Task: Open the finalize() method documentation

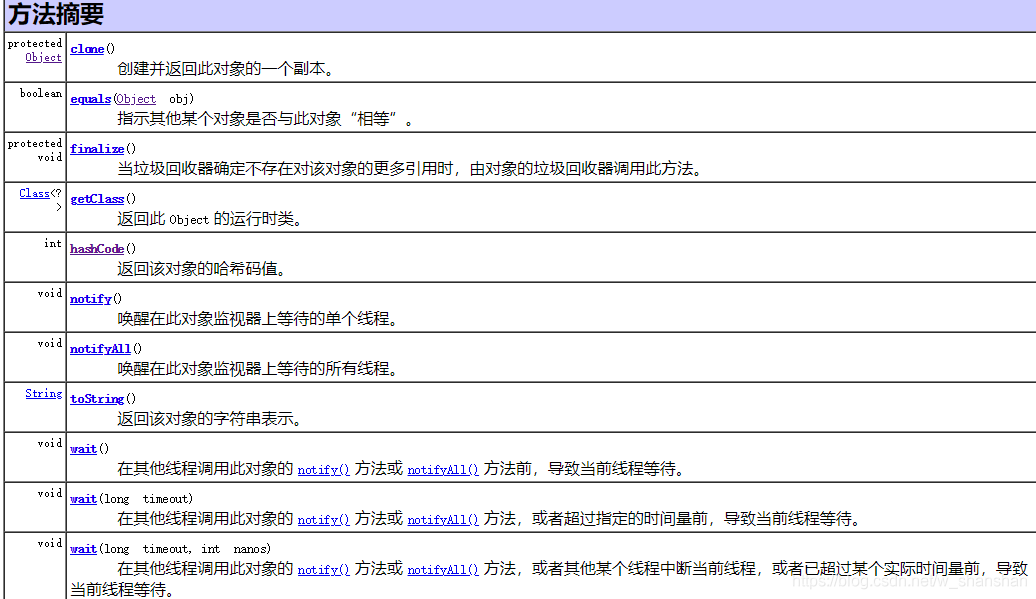Action: tap(97, 148)
